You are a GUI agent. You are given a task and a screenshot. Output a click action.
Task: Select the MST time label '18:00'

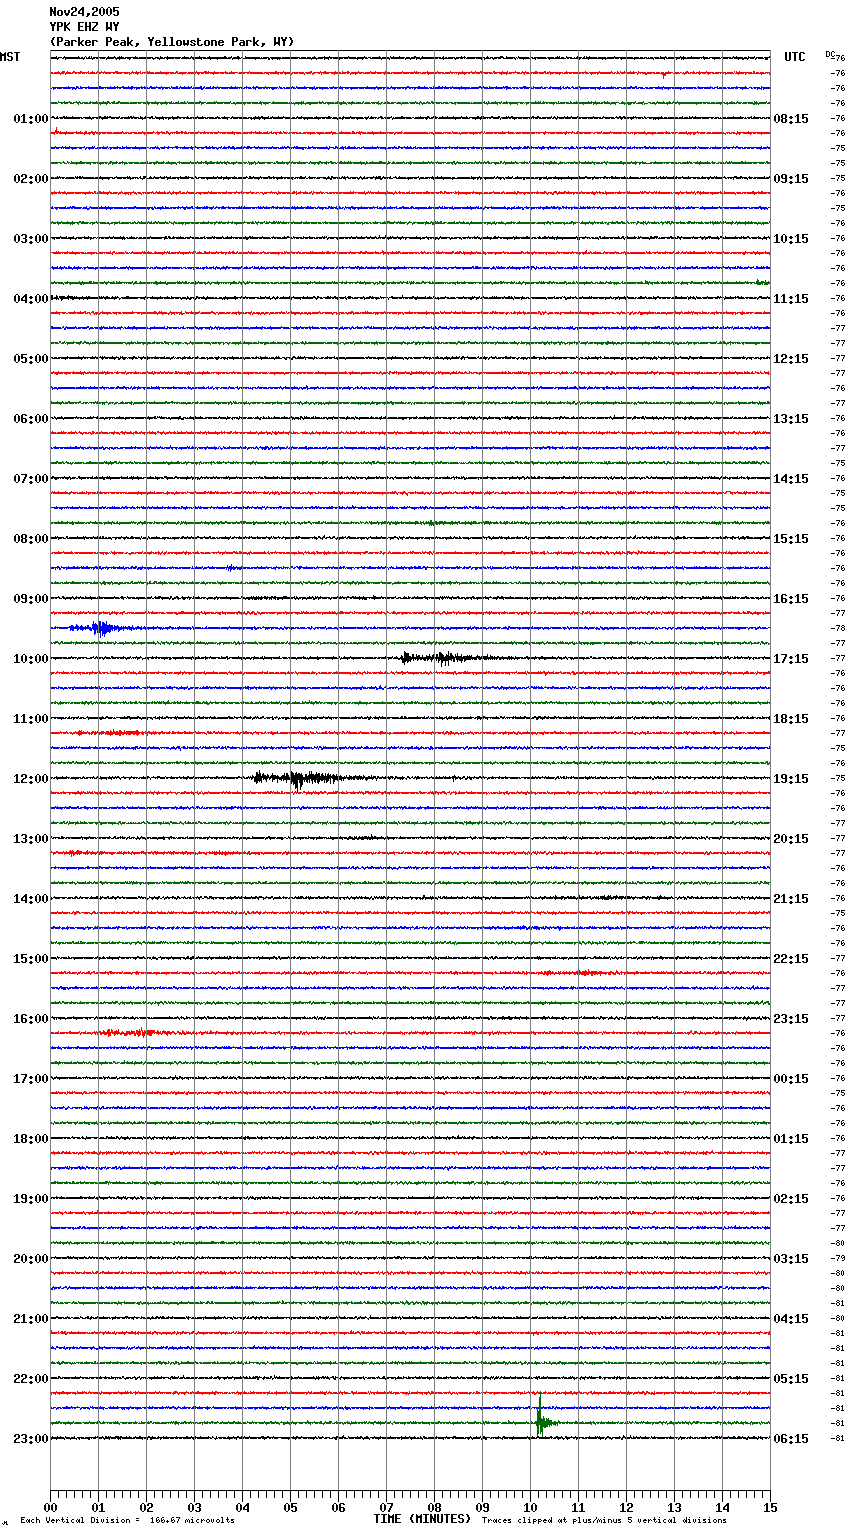point(31,1139)
